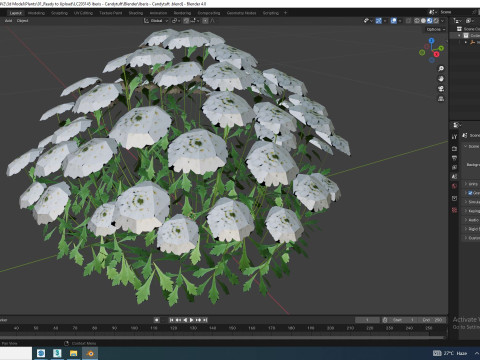
Task: Open the Texture Paint workspace
Action: (x=111, y=13)
